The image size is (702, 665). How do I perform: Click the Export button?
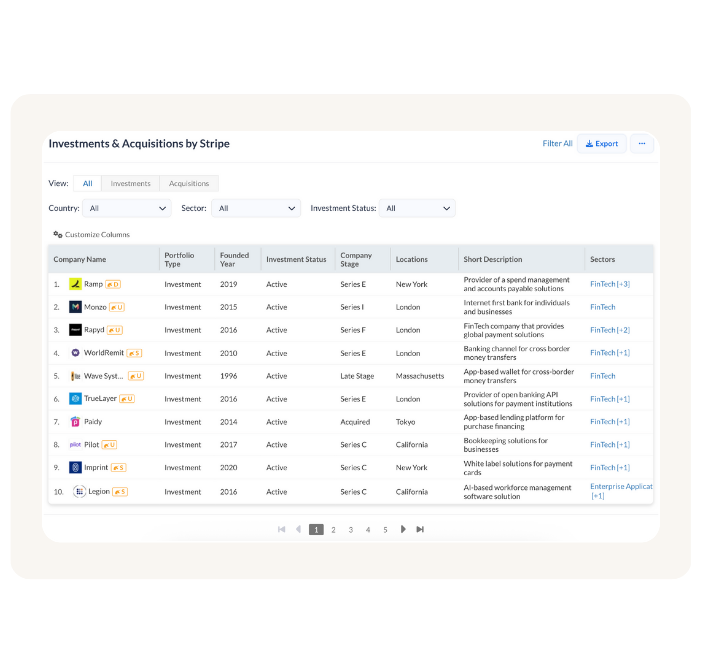click(x=602, y=144)
